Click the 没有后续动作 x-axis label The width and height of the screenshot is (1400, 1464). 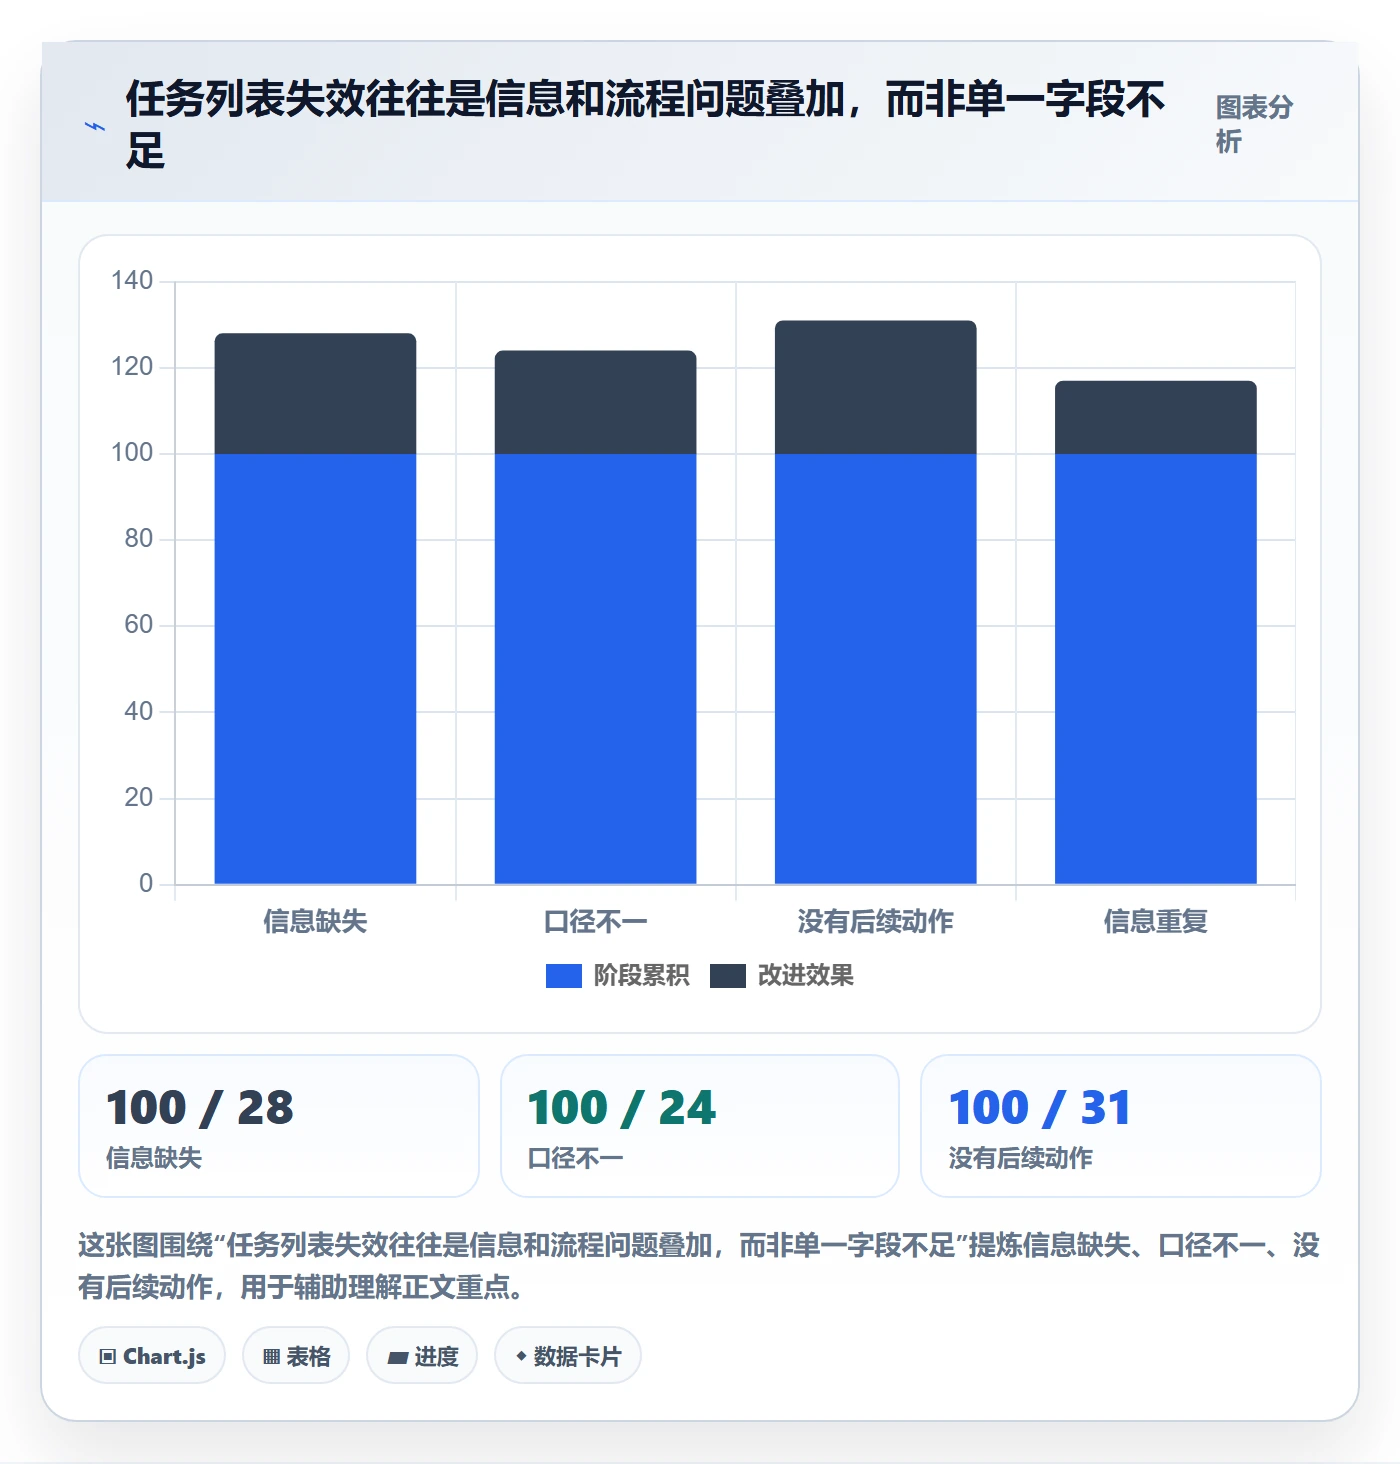[876, 921]
